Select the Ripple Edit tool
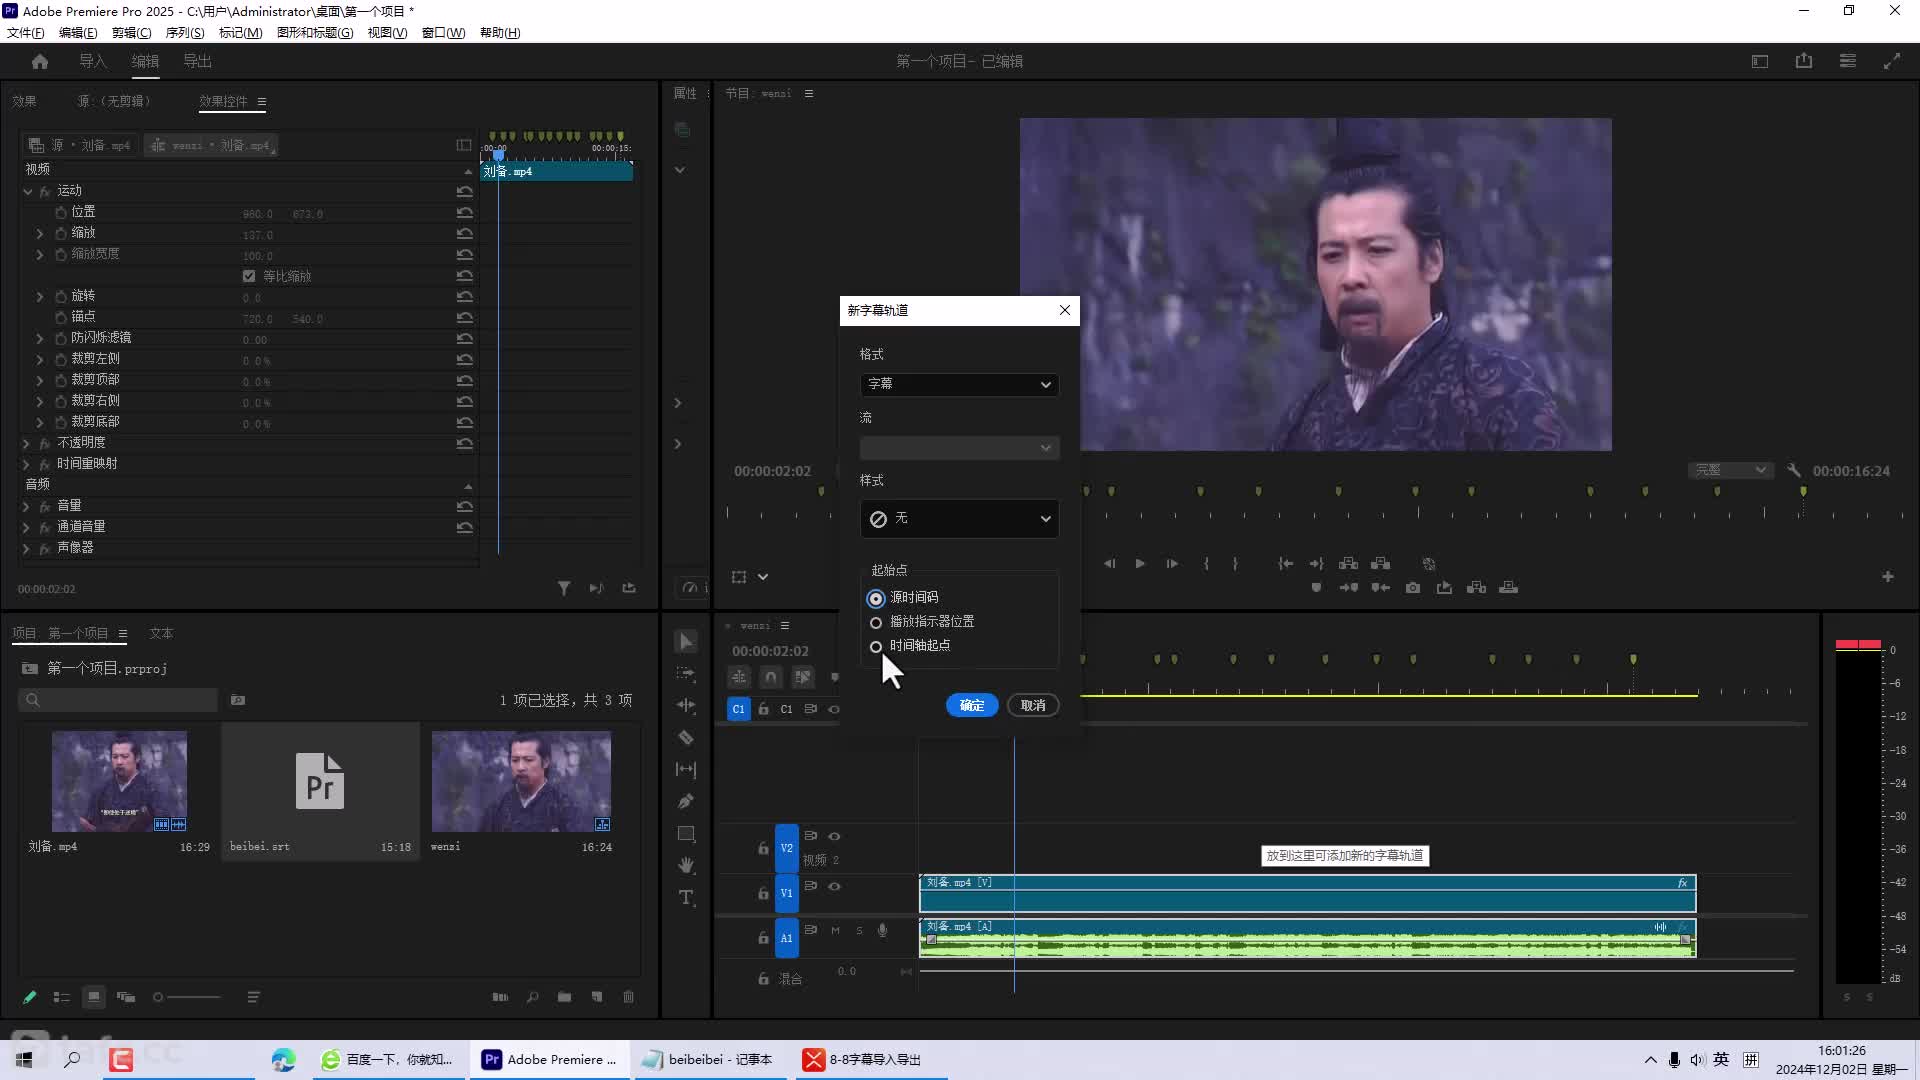This screenshot has width=1920, height=1080. click(x=686, y=705)
